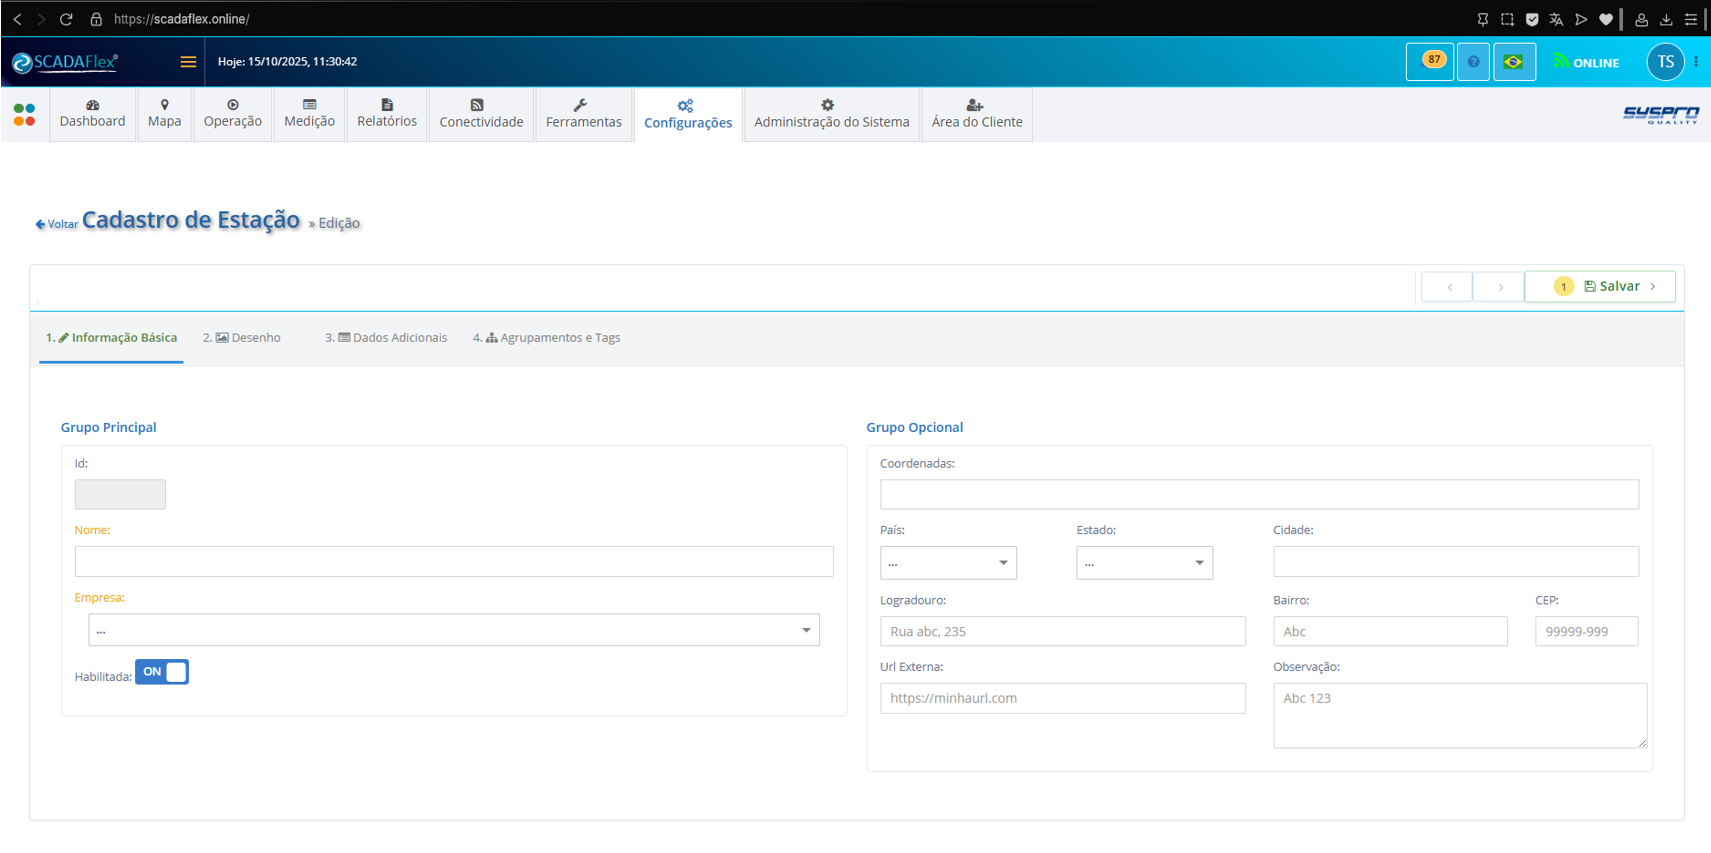Viewport: 1711px width, 853px height.
Task: Click the Brazil flag language icon
Action: click(x=1514, y=62)
